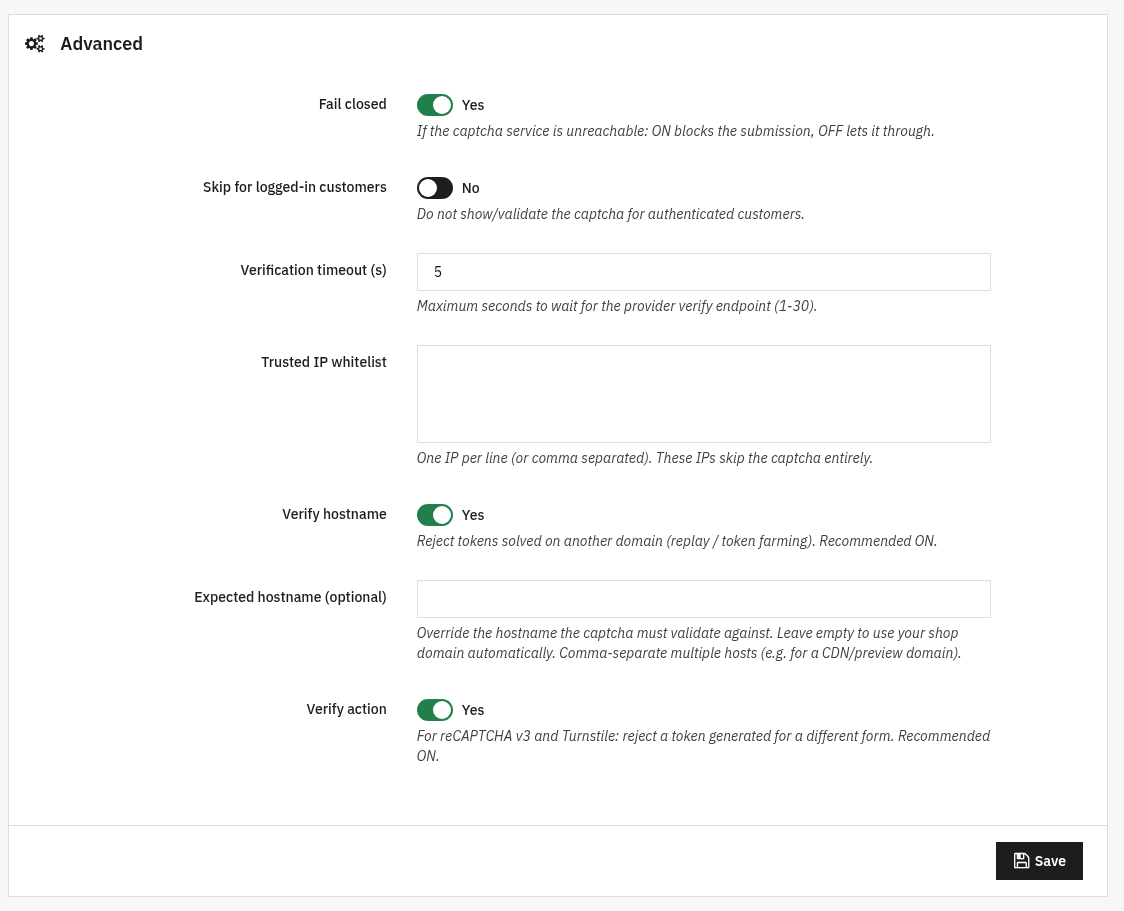Click the Verification timeout (s) label
This screenshot has width=1124, height=911.
[x=313, y=270]
